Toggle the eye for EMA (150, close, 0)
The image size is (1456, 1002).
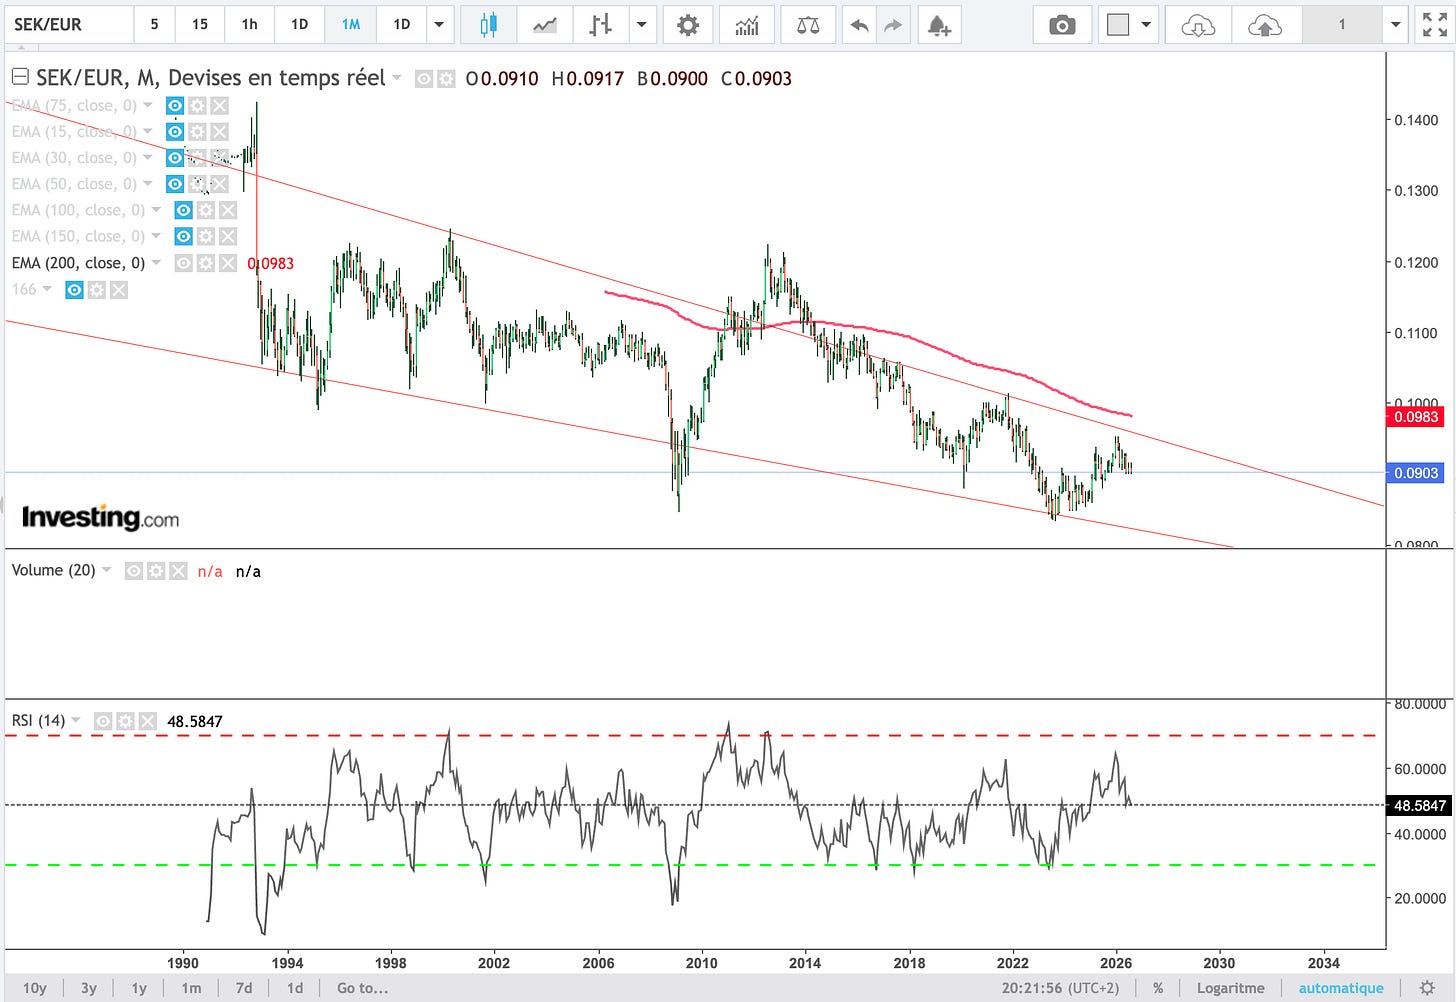pyautogui.click(x=183, y=236)
